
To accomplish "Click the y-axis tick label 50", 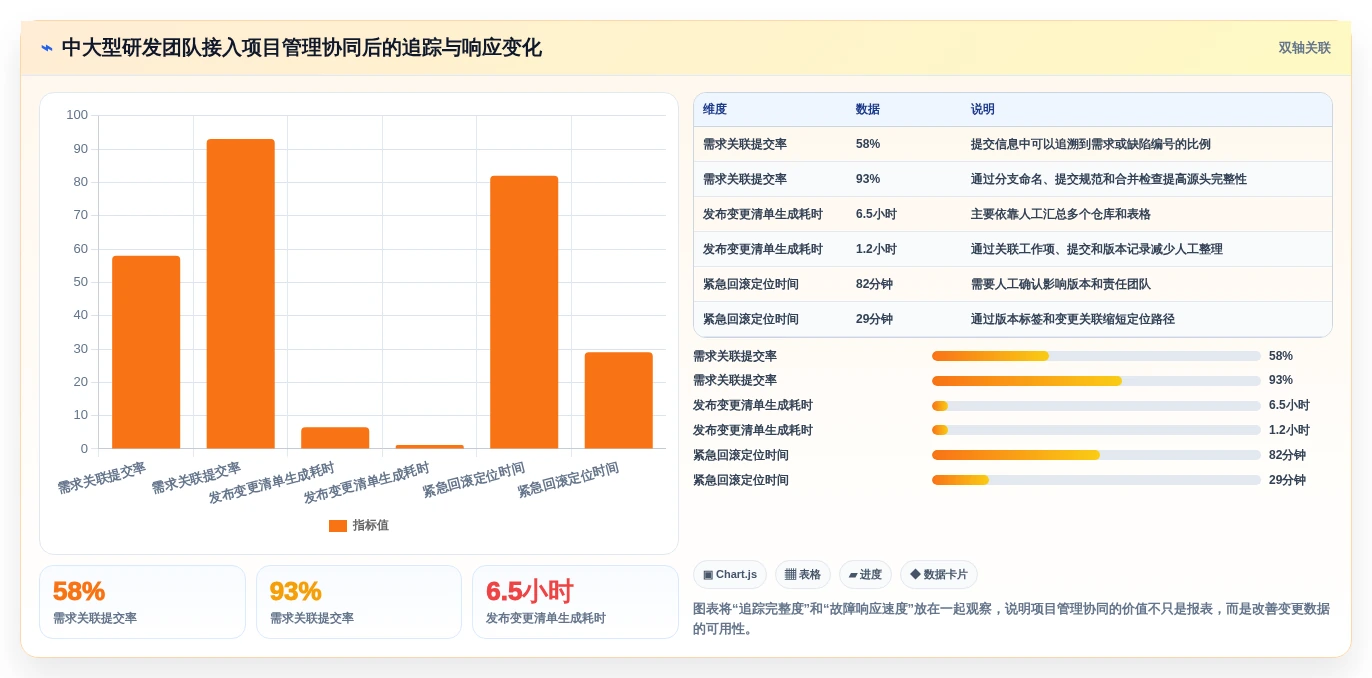I will (x=81, y=282).
